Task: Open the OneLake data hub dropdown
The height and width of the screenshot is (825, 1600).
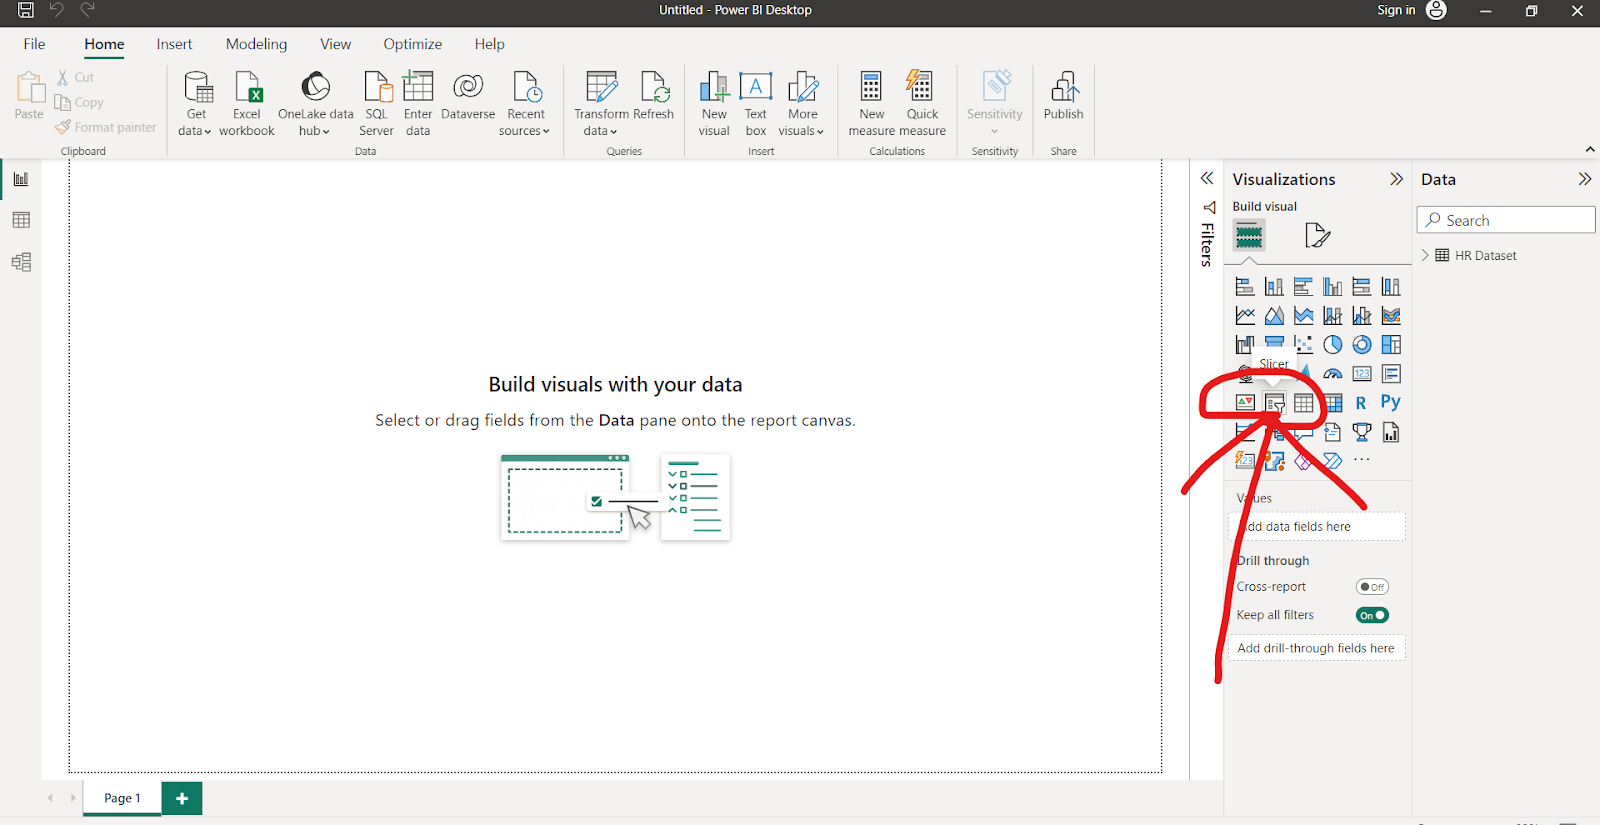Action: [x=315, y=104]
